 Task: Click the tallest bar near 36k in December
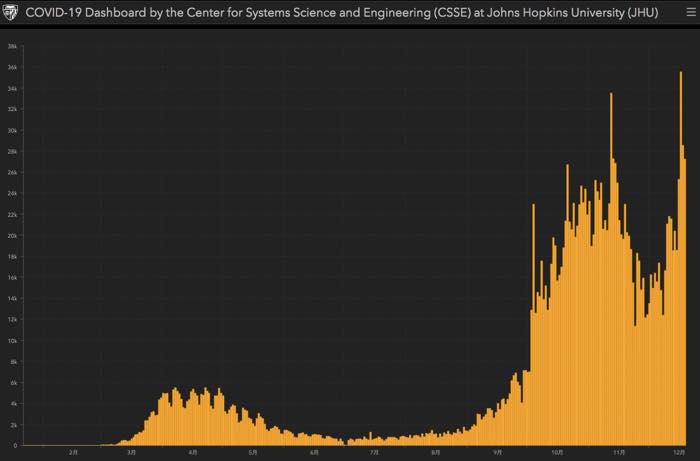(x=681, y=258)
